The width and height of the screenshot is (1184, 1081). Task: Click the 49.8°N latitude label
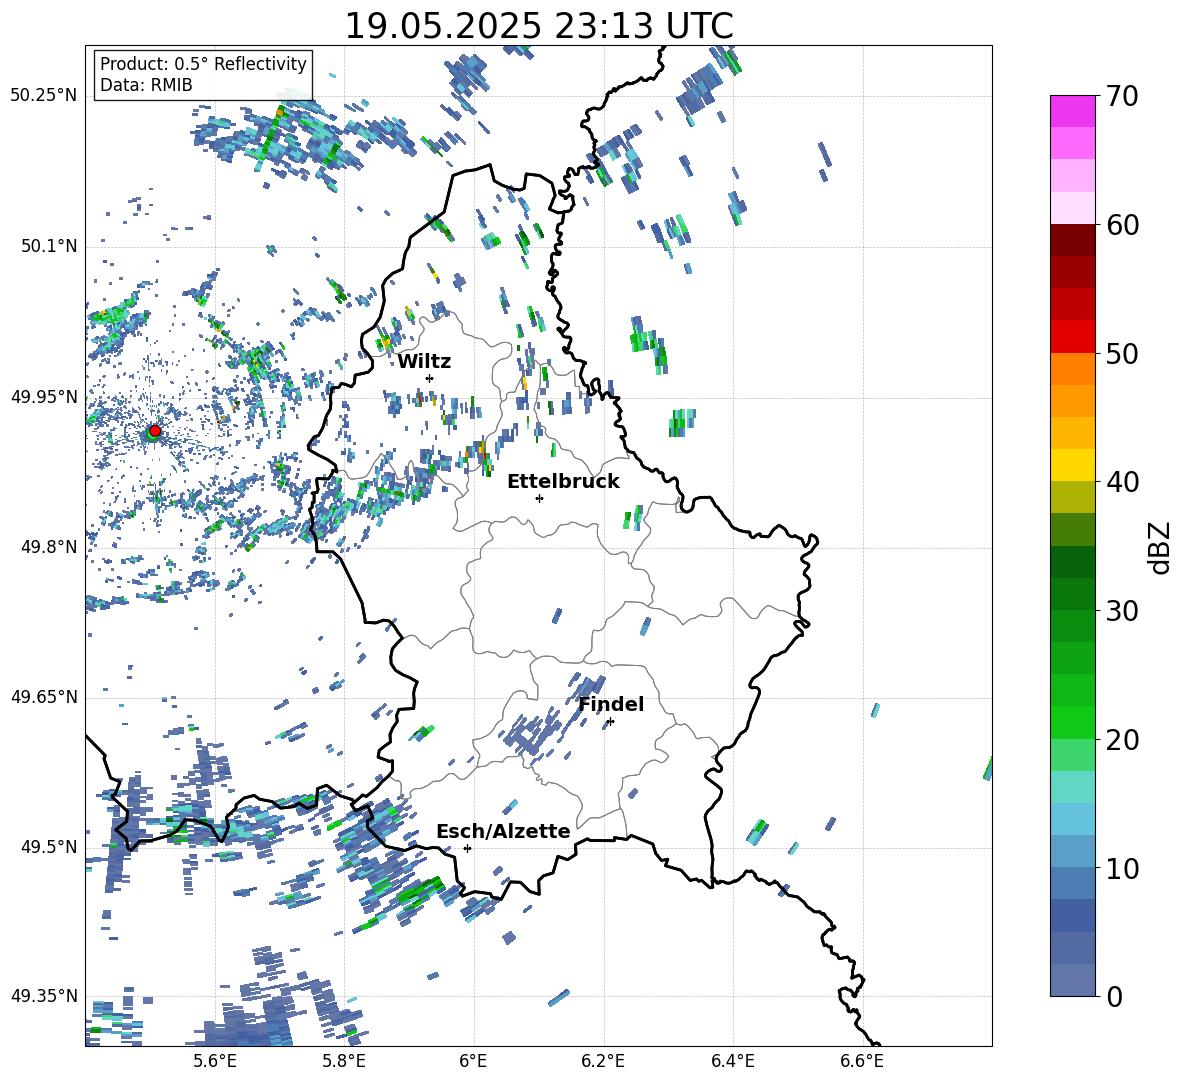click(48, 547)
